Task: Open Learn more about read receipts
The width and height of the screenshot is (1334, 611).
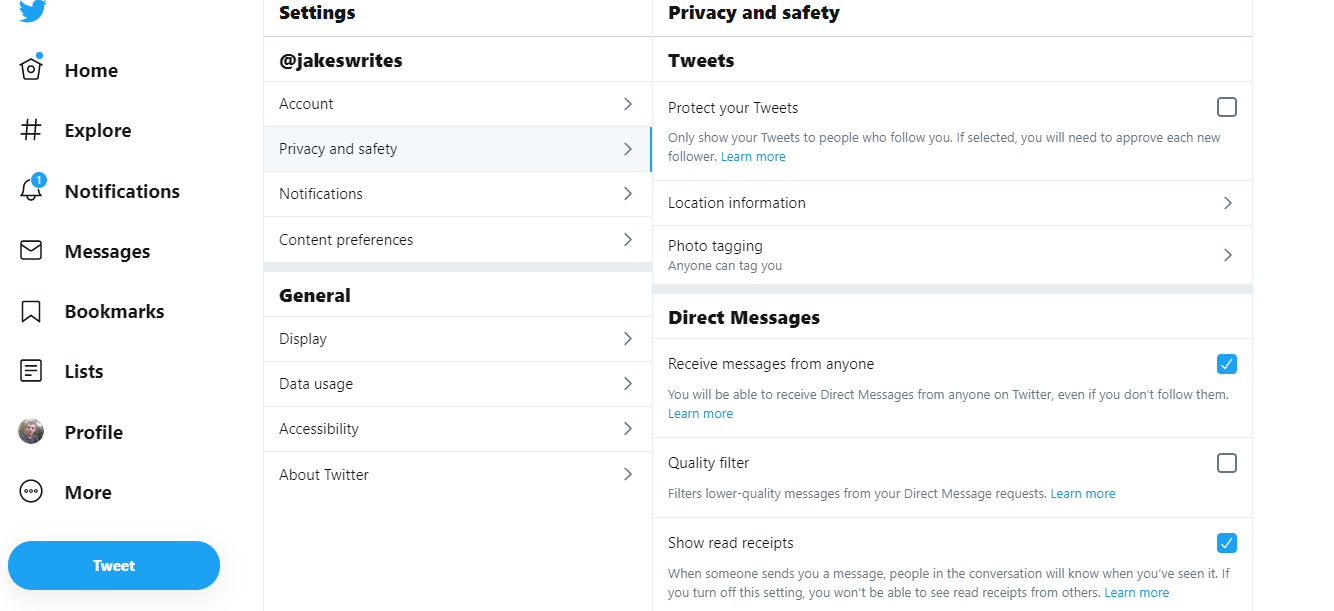Action: point(1137,592)
